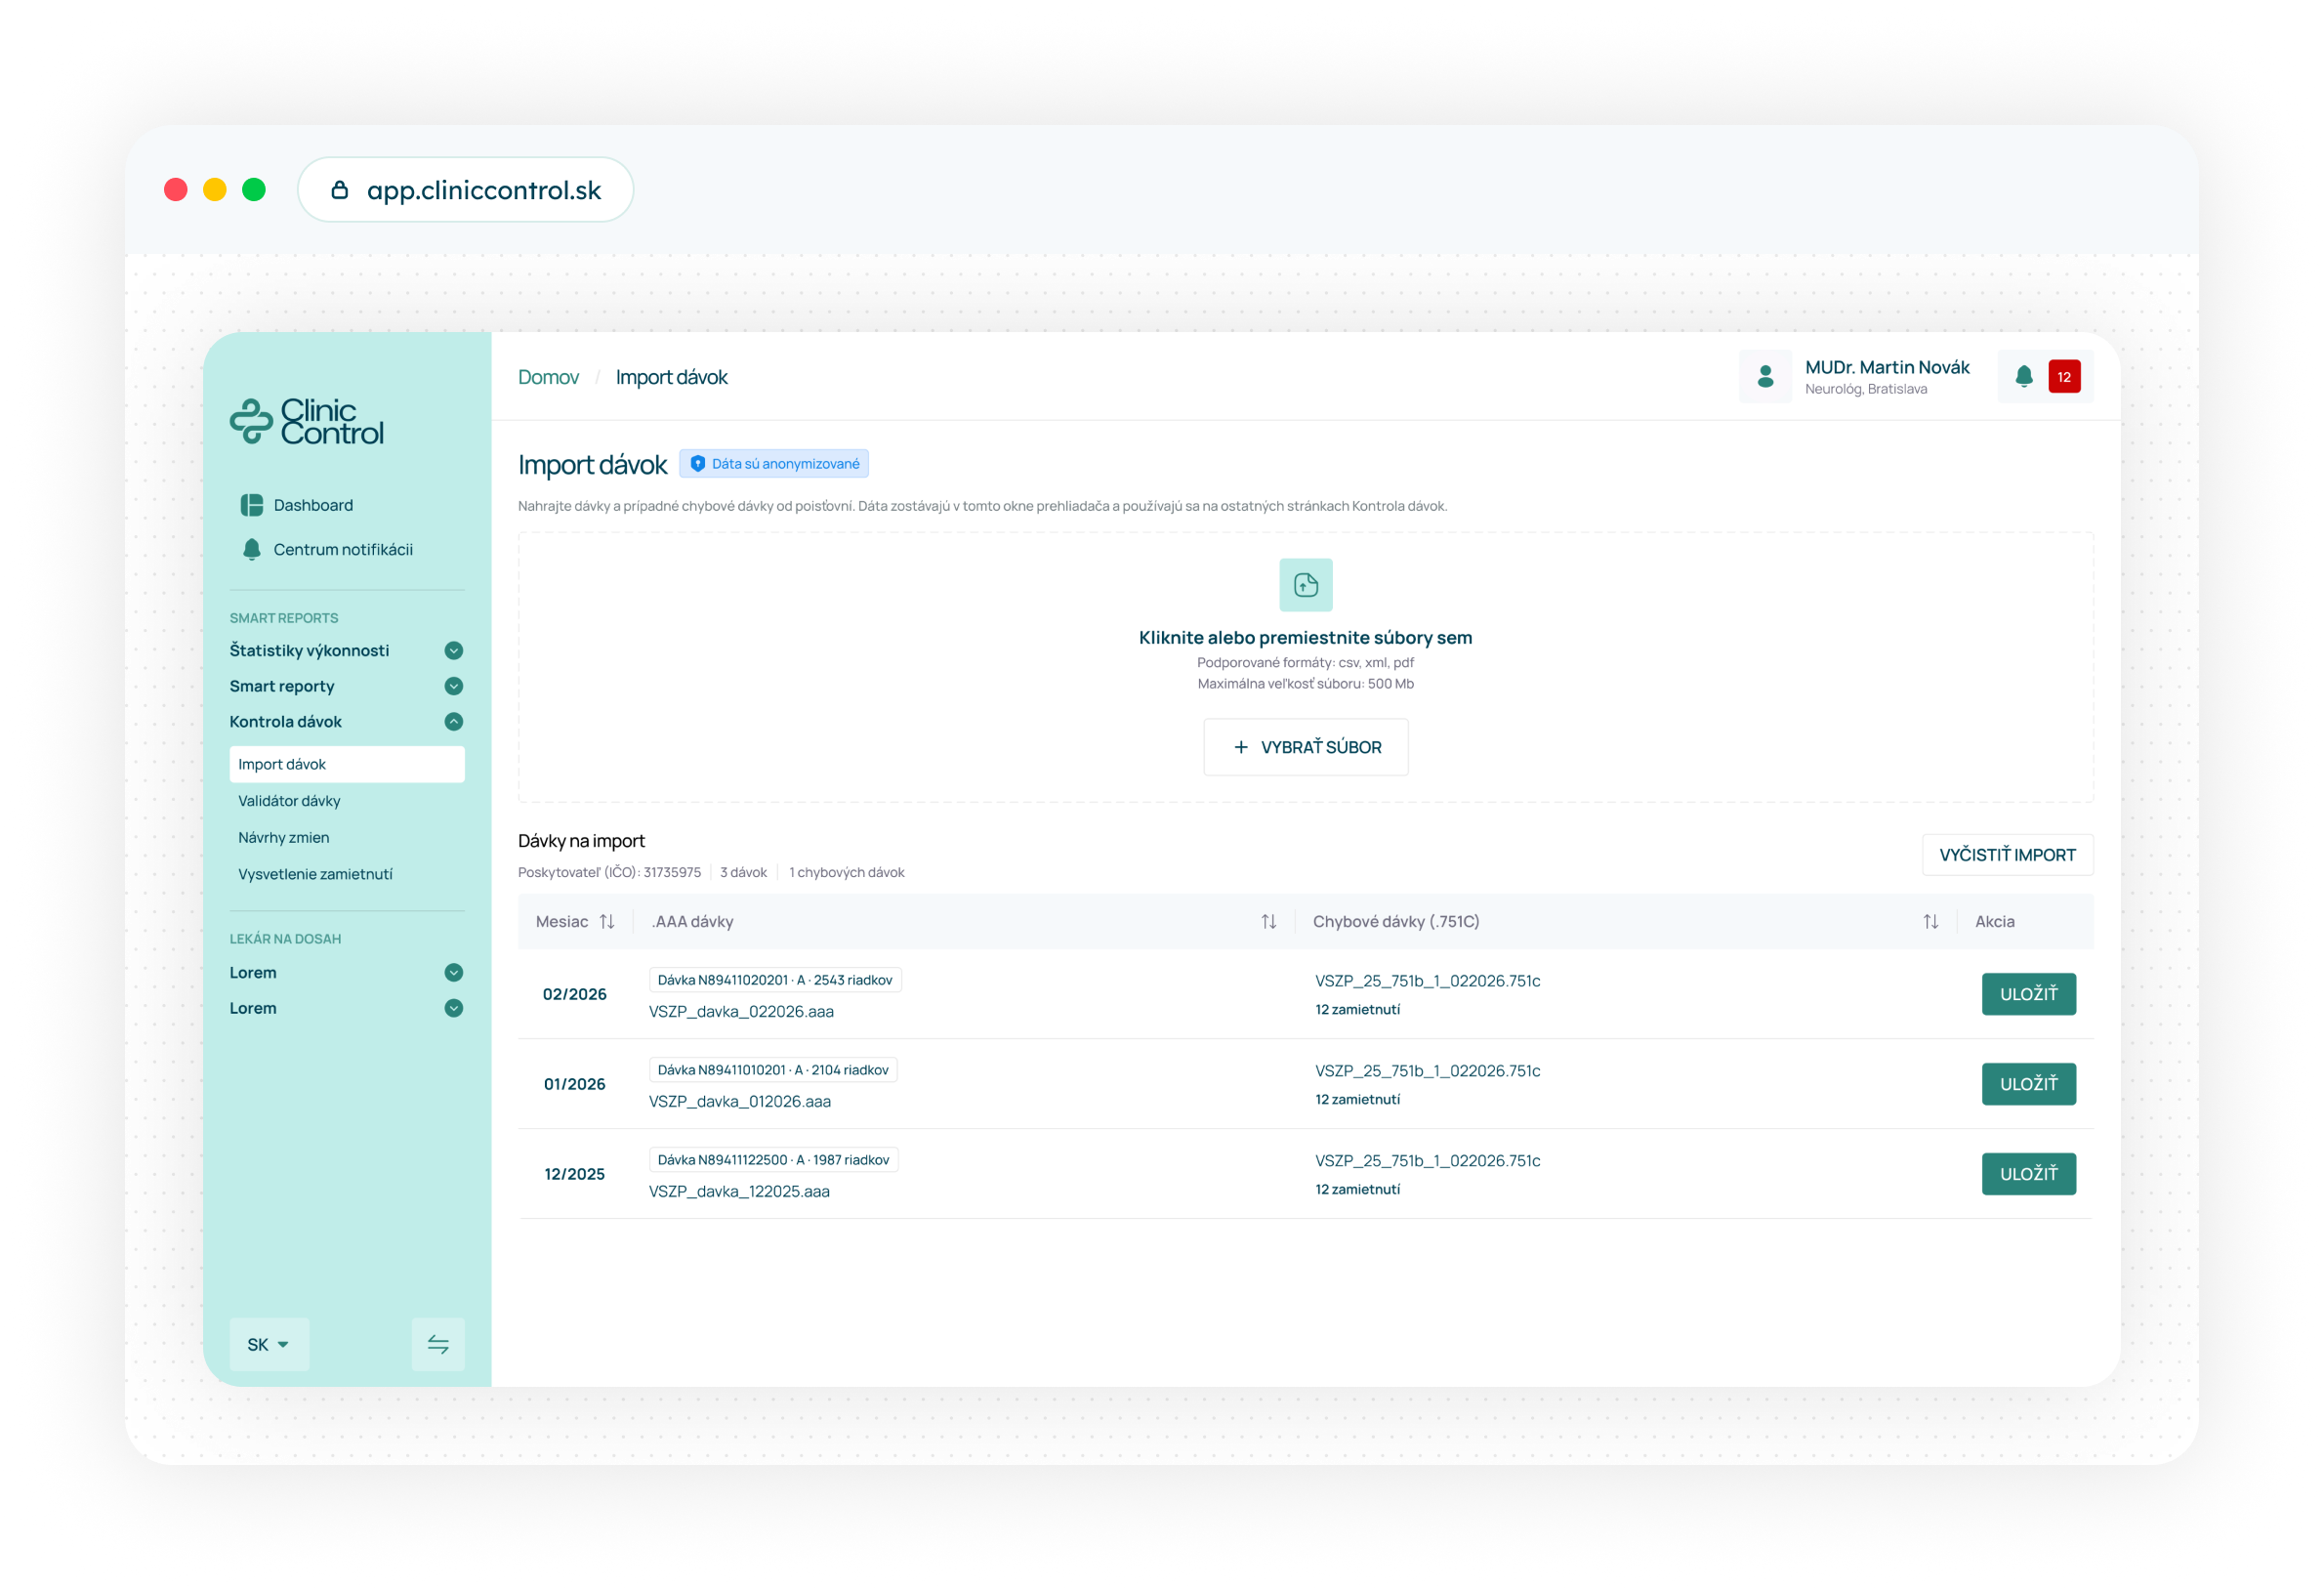Viewport: 2324px width, 1590px height.
Task: Click 1 chybových dávok count
Action: (x=846, y=873)
